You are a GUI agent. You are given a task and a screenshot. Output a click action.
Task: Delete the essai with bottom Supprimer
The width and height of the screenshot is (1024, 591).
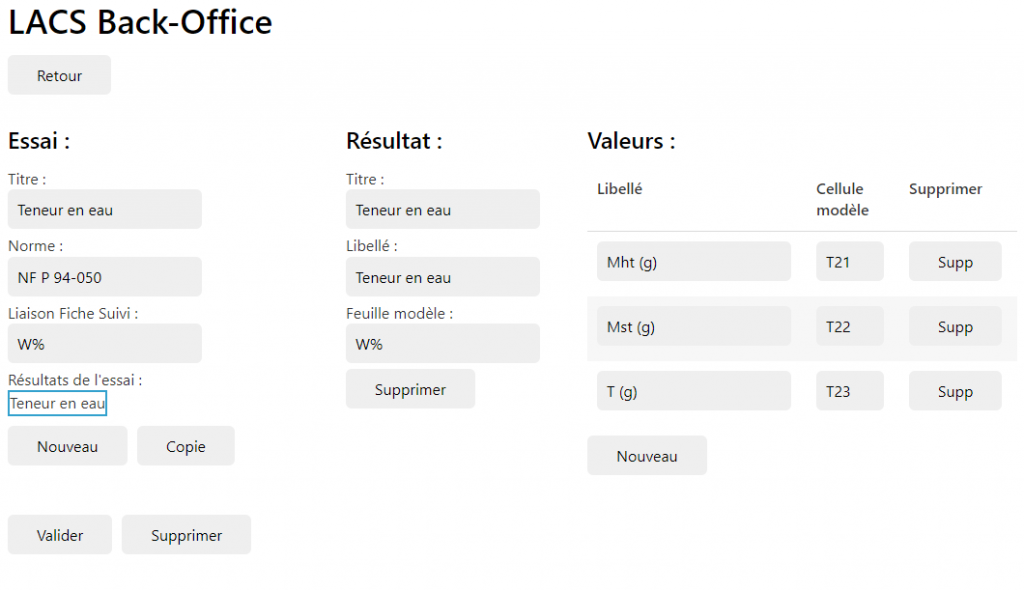186,536
